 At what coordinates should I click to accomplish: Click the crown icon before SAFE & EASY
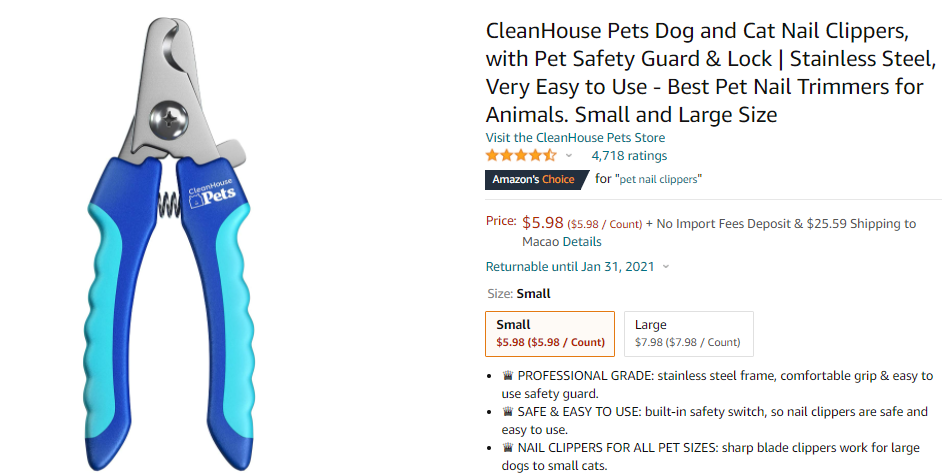(x=507, y=412)
